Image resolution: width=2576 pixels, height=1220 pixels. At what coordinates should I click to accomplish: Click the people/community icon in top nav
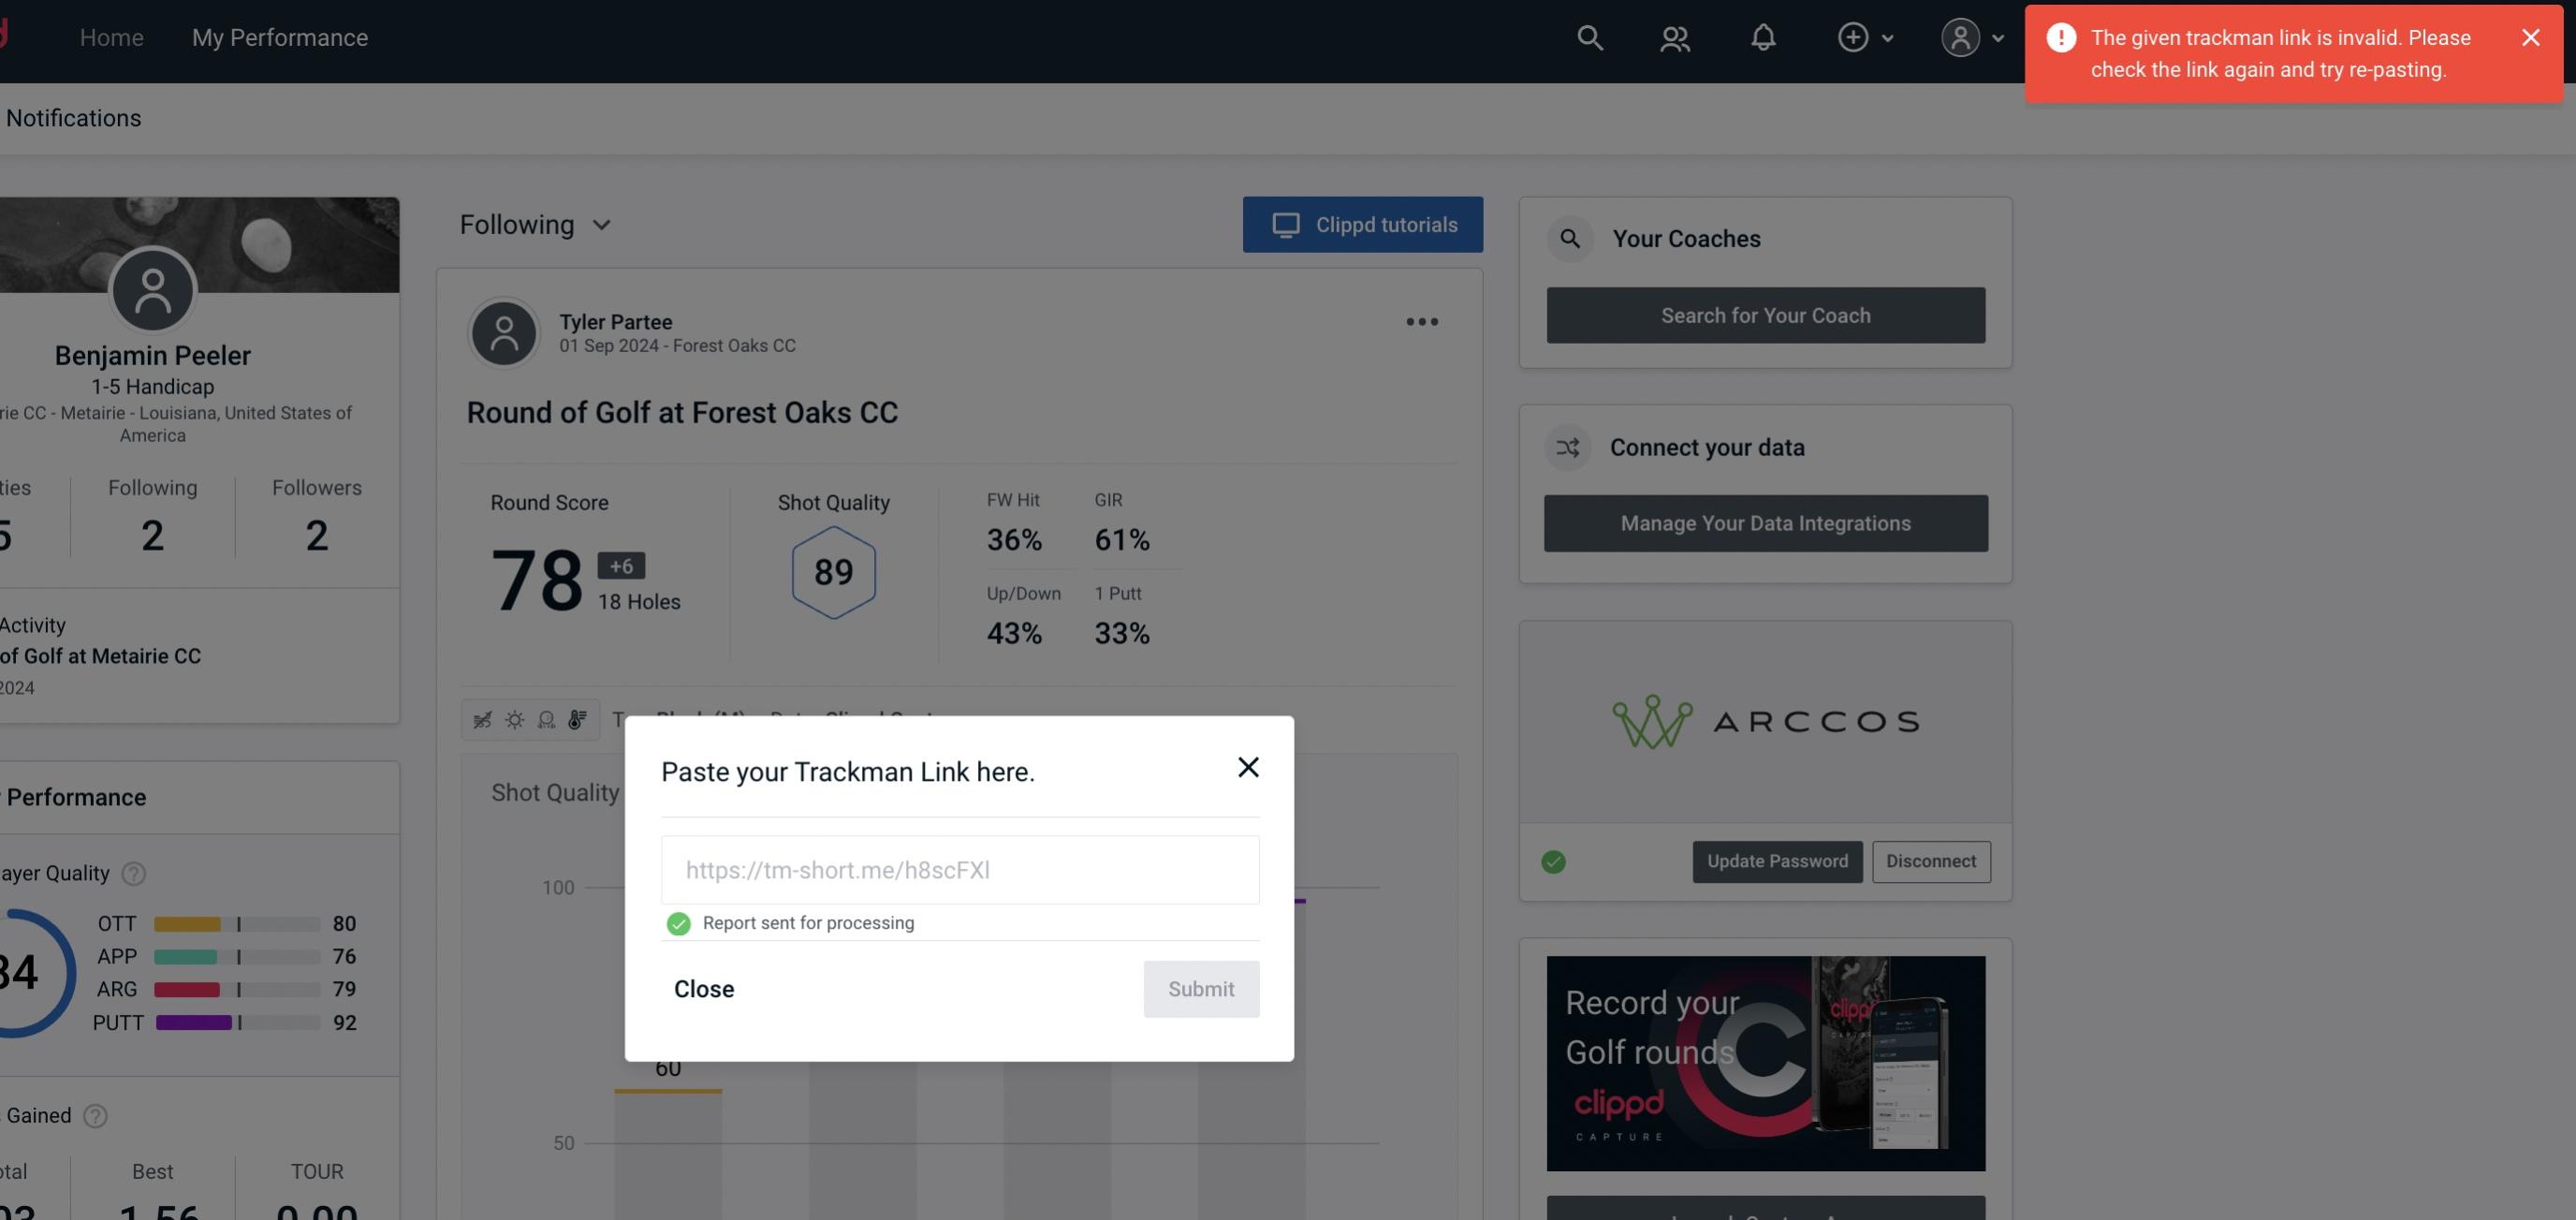pyautogui.click(x=1676, y=37)
